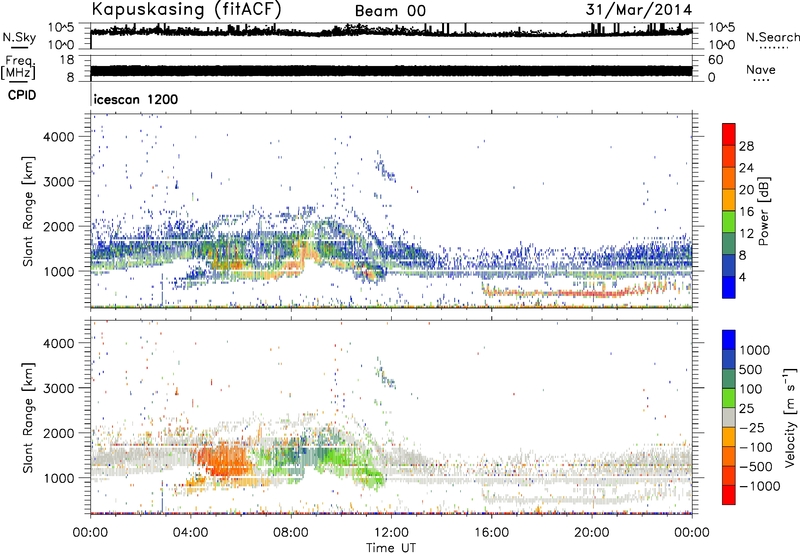Select the Time UT axis title

point(391,548)
